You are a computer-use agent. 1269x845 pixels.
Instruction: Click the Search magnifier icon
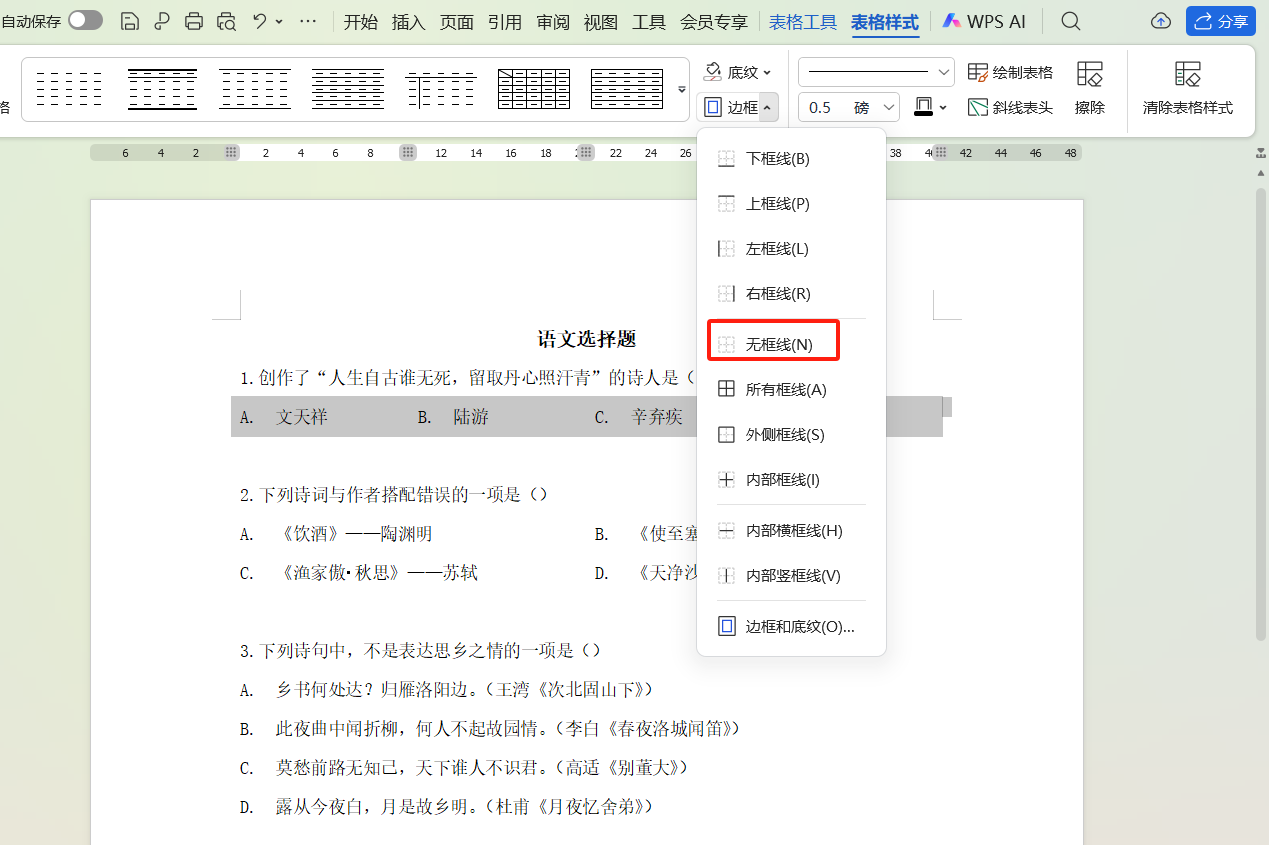tap(1070, 20)
